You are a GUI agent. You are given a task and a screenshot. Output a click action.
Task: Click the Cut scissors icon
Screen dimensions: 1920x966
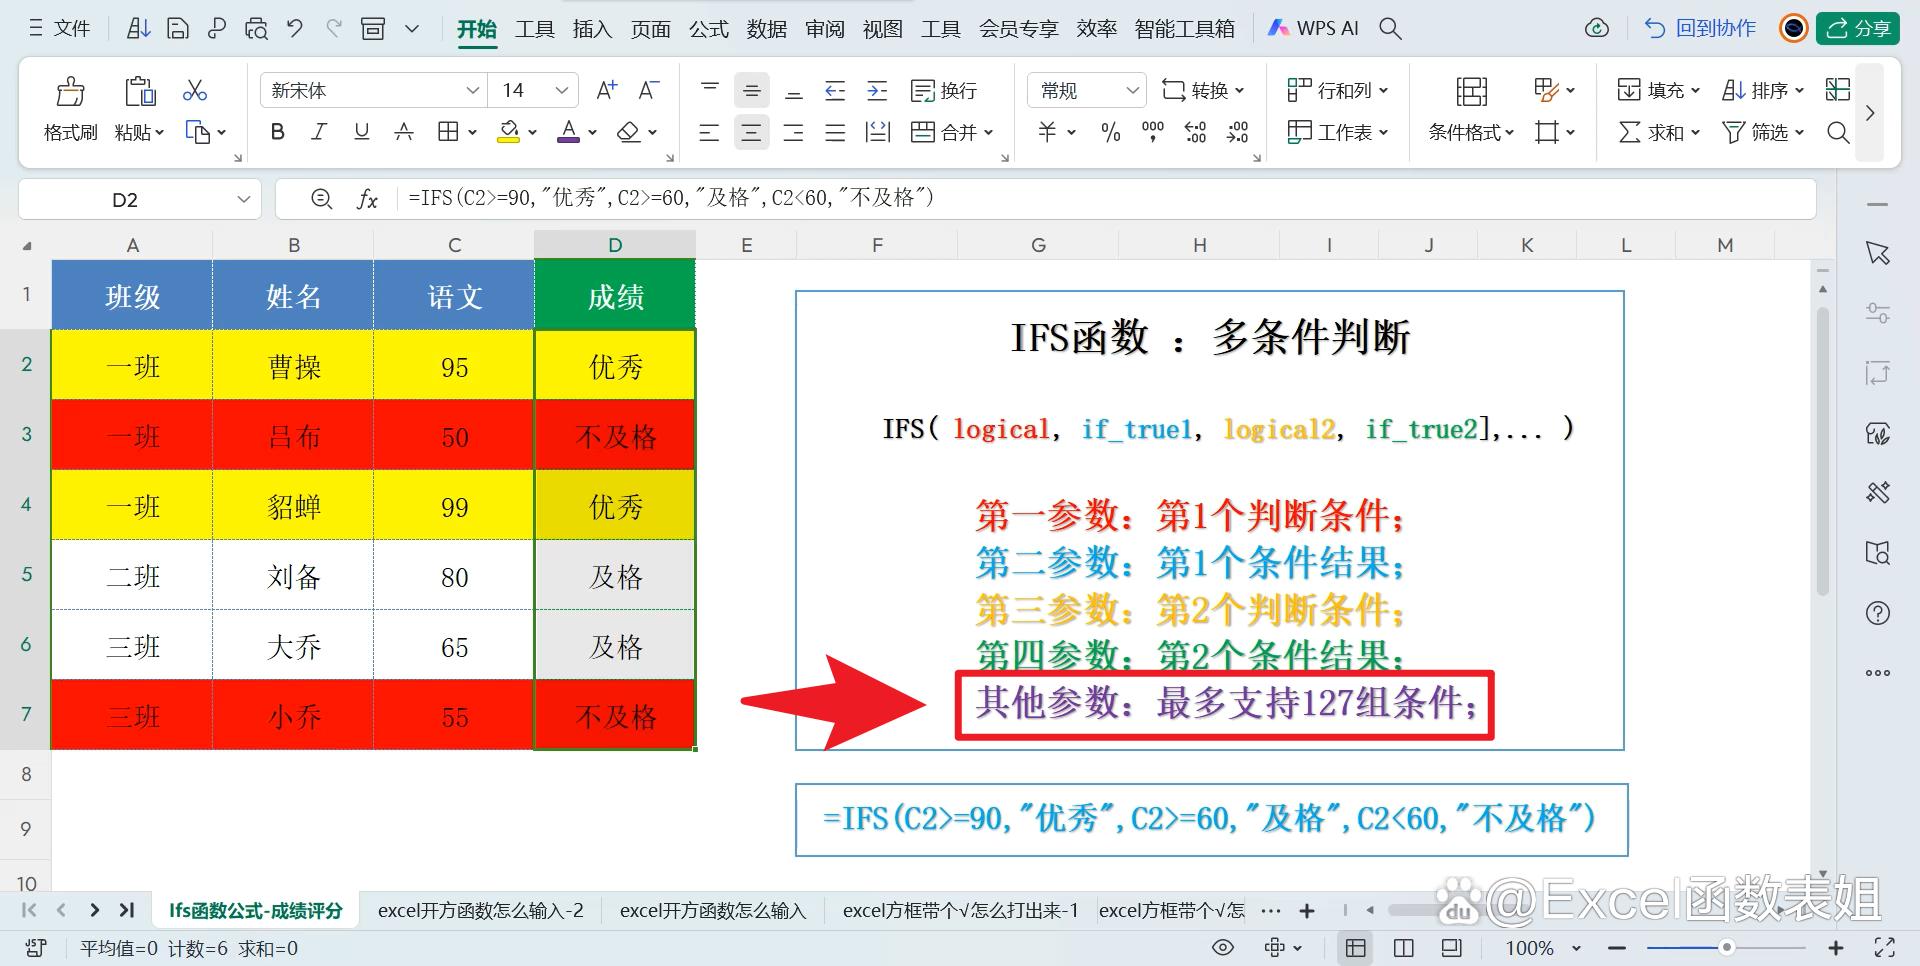click(195, 91)
